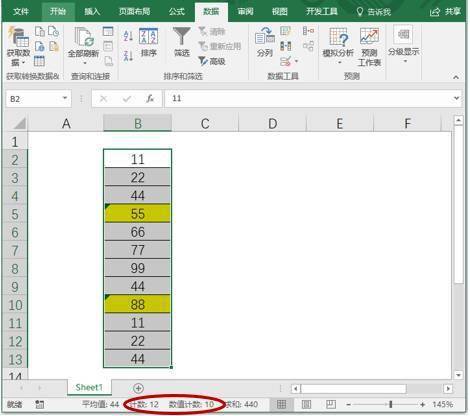Click the Consolidate icon
The width and height of the screenshot is (470, 416).
point(308,31)
